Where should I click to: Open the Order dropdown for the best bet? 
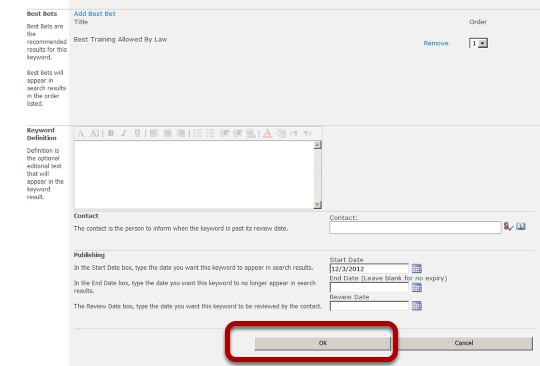pos(479,43)
